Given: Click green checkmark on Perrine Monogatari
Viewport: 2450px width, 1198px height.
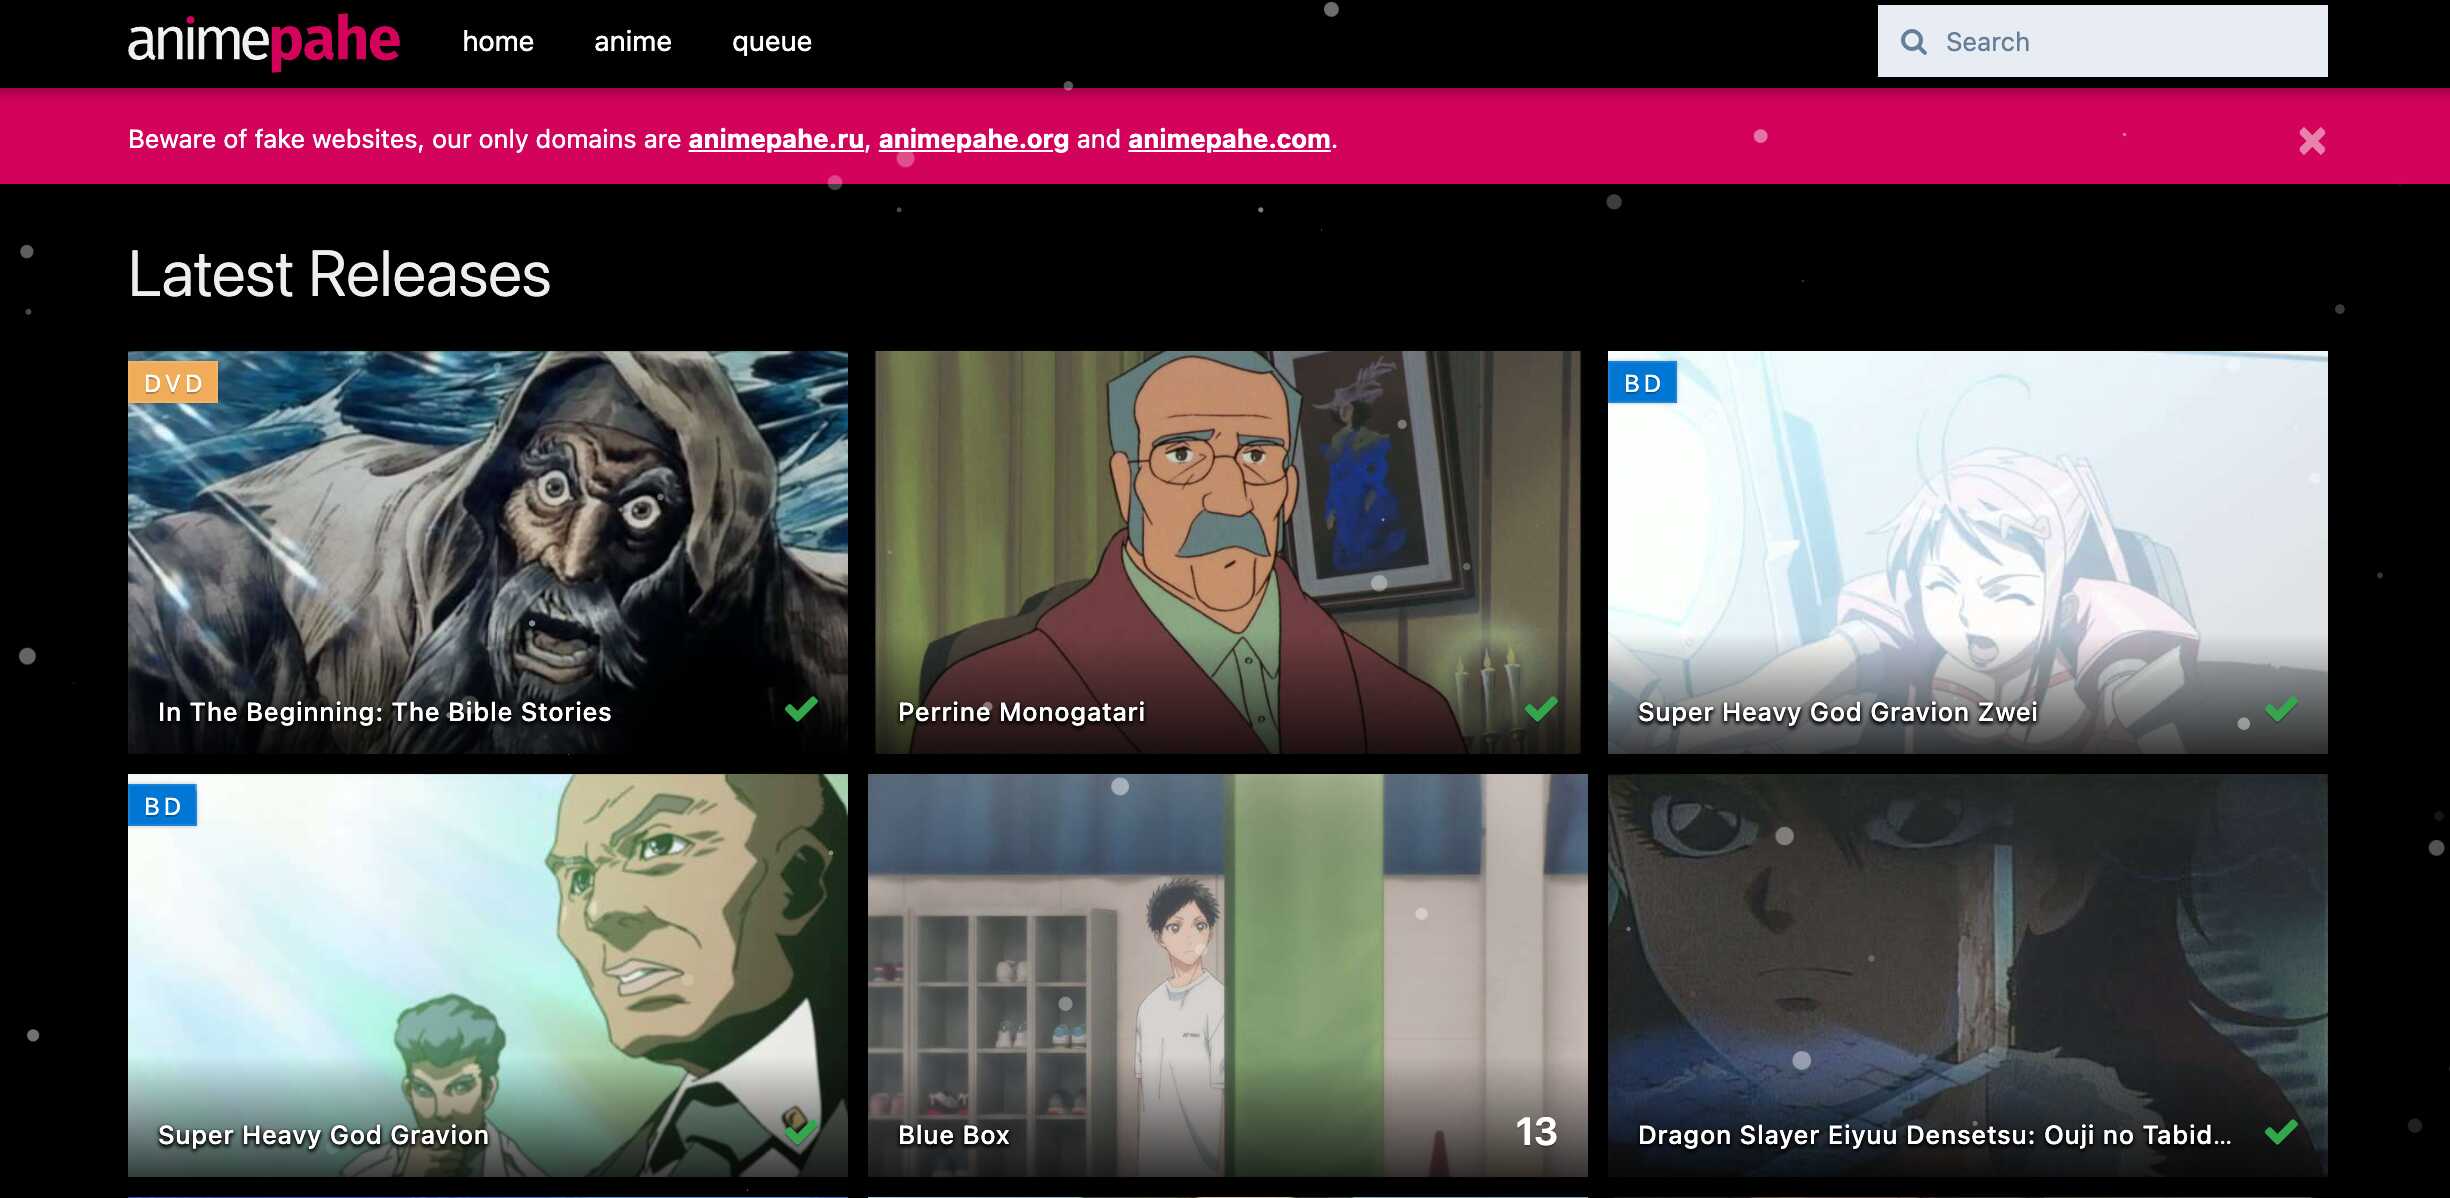Looking at the screenshot, I should click(1541, 709).
